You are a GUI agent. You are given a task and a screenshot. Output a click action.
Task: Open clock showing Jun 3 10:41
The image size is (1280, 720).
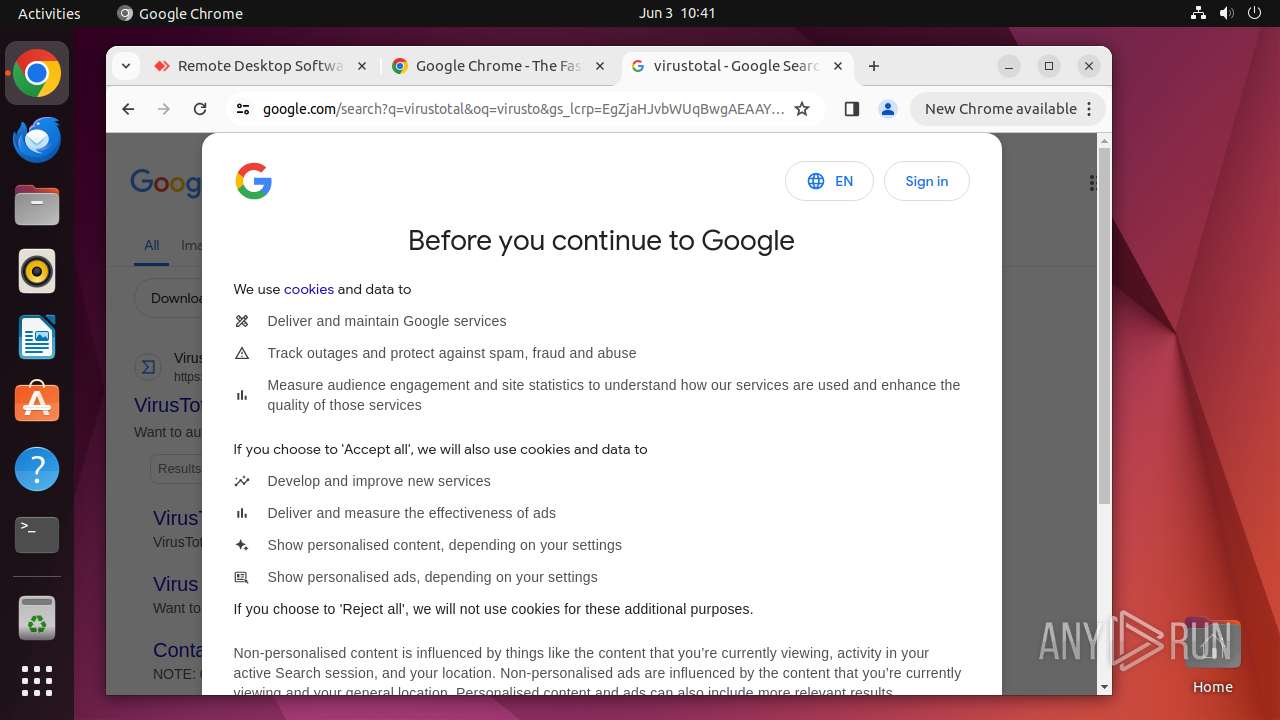[677, 13]
